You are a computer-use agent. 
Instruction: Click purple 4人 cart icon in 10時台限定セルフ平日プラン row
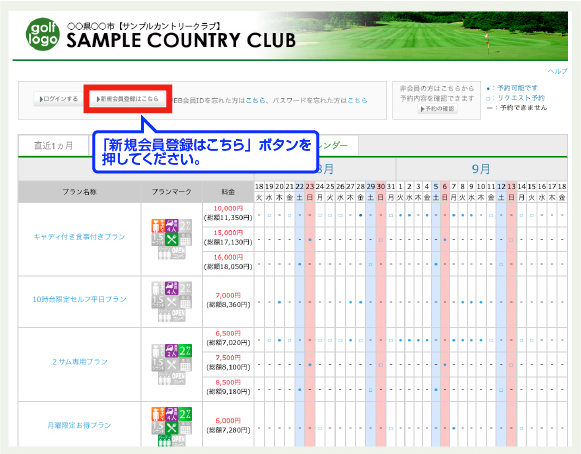[172, 288]
